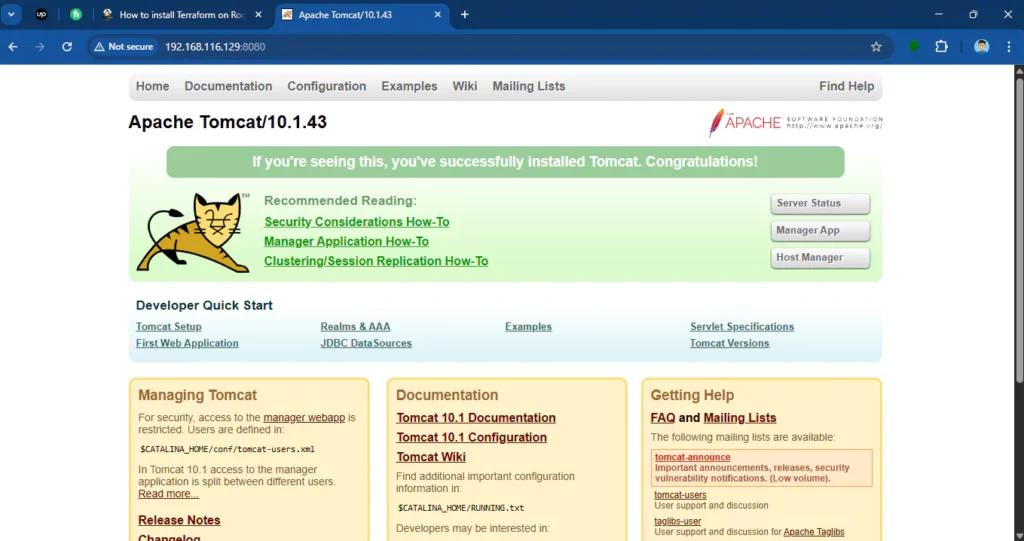Switch to the pinned Upwork tab
This screenshot has height=541, width=1024.
[x=41, y=14]
